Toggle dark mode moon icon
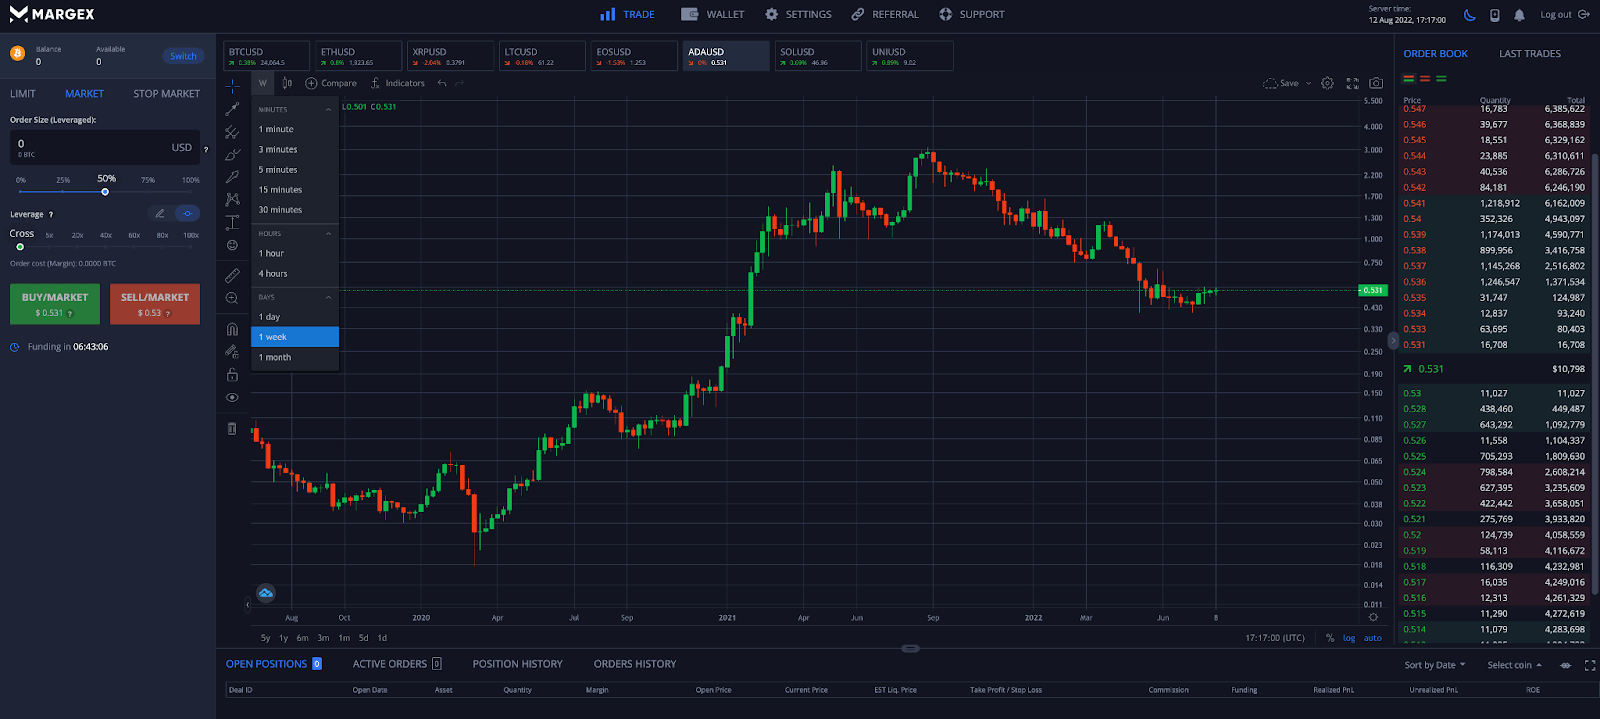The height and width of the screenshot is (719, 1600). tap(1469, 15)
